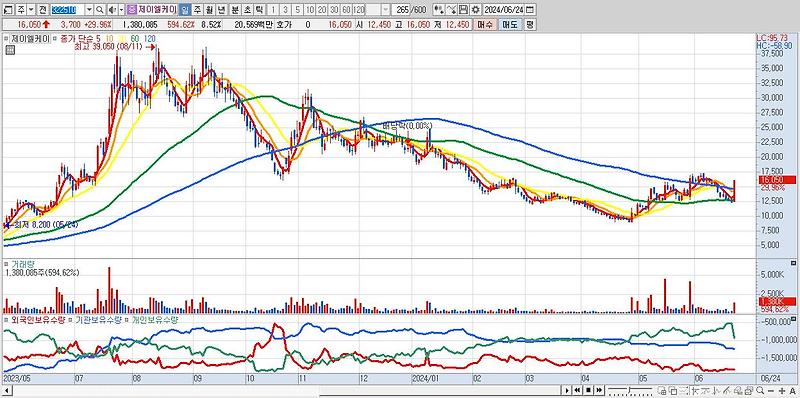Switch chart to monthly (월) period
Screen dimensions: 800x398
[x=209, y=10]
